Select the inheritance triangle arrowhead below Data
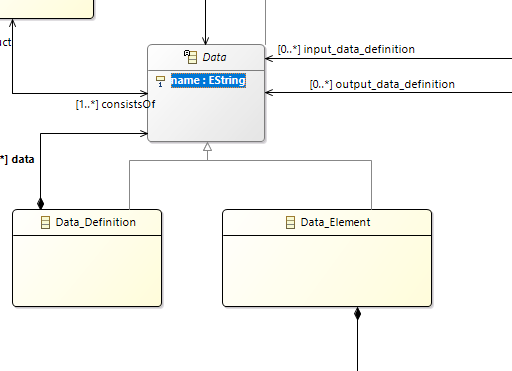This screenshot has height=371, width=512. click(207, 146)
